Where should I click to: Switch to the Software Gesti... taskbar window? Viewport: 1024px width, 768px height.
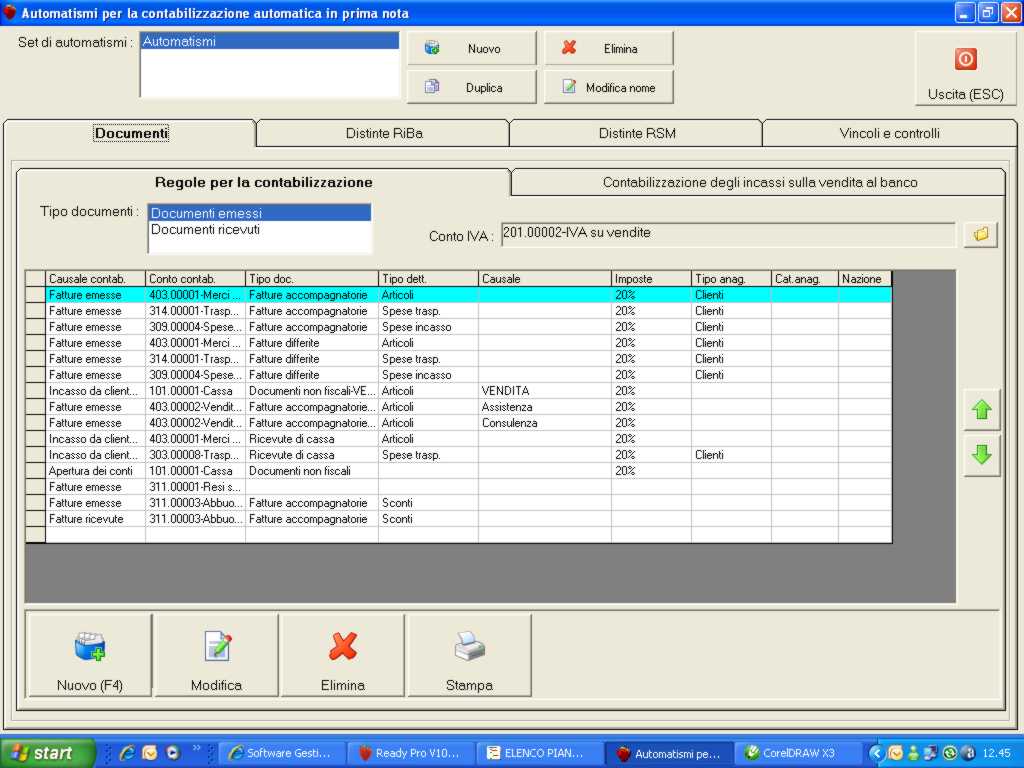tap(281, 753)
